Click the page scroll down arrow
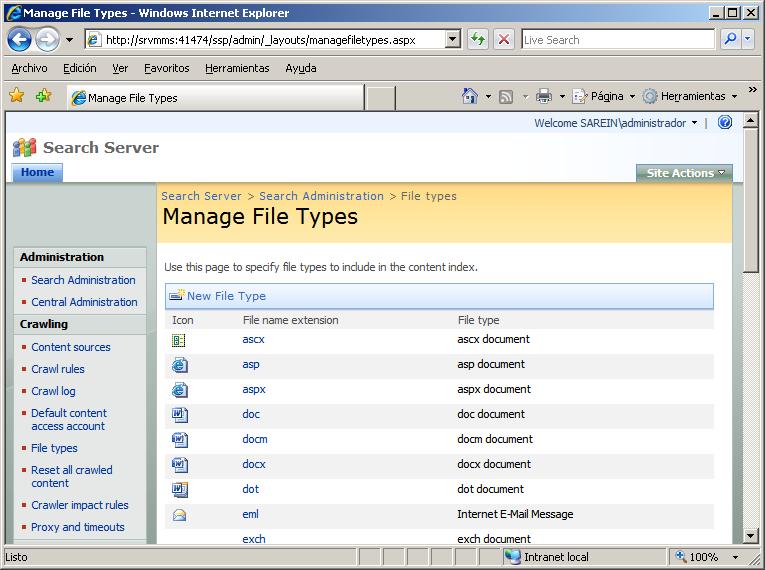This screenshot has width=765, height=570. pyautogui.click(x=750, y=536)
